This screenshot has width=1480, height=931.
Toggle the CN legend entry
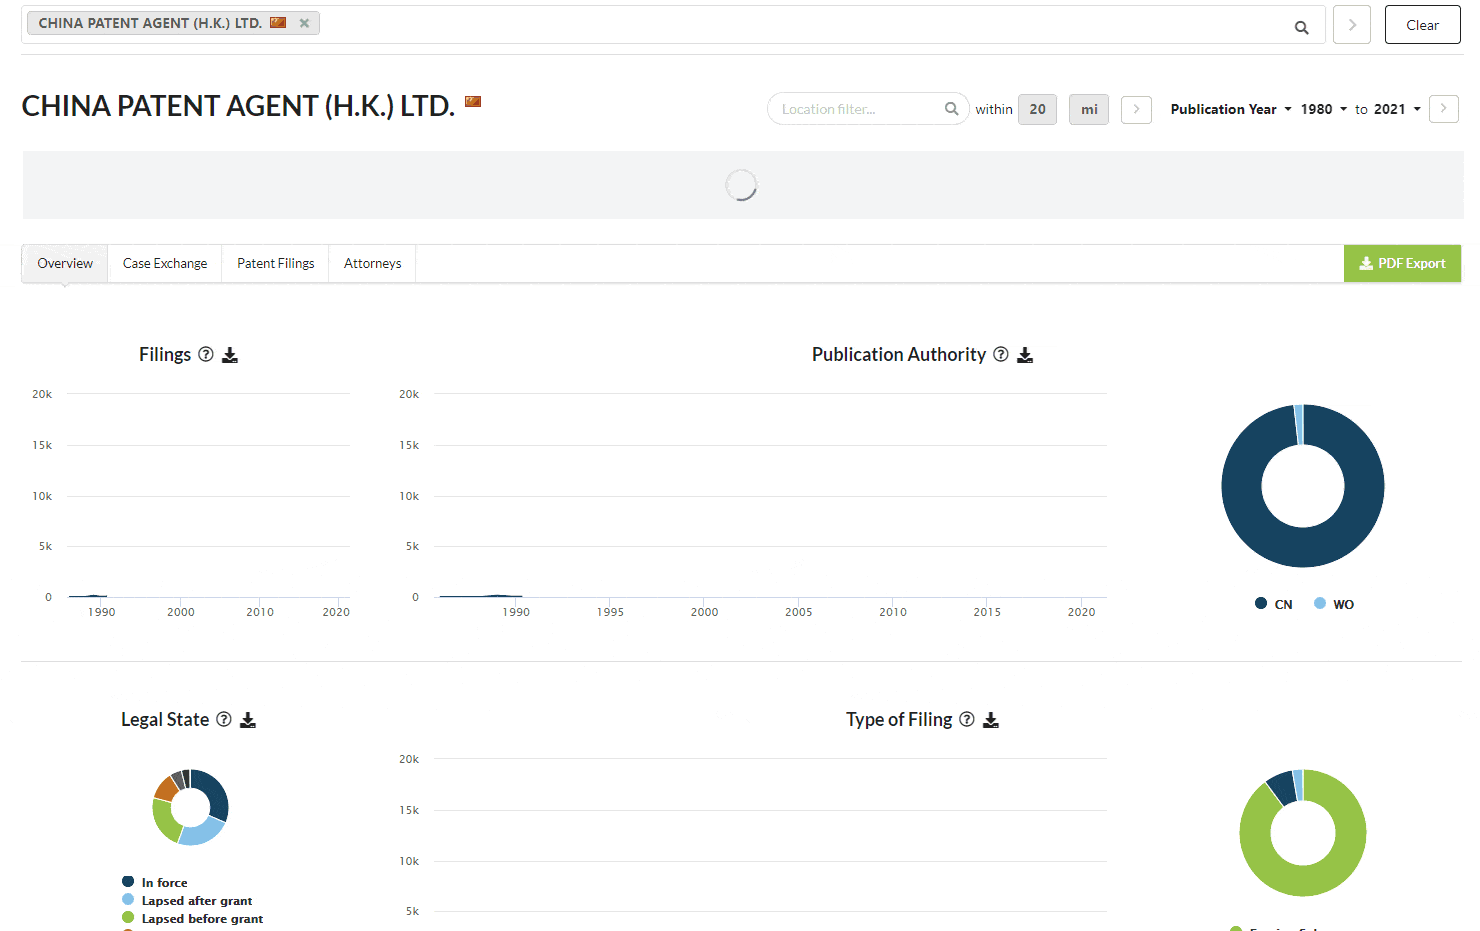pyautogui.click(x=1273, y=604)
